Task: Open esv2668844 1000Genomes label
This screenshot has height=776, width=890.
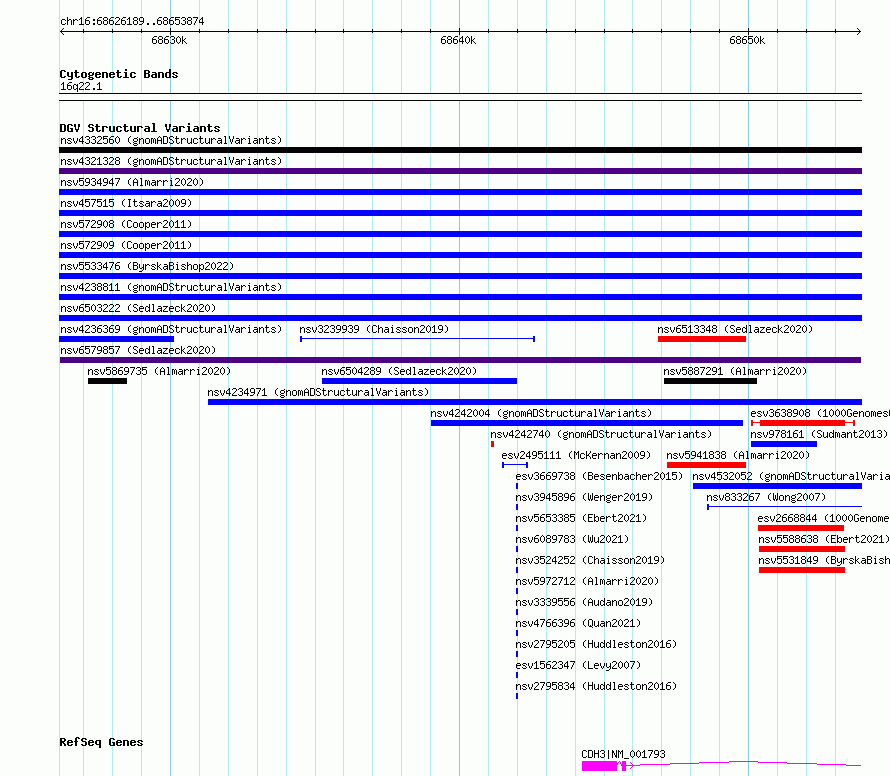Action: [x=823, y=518]
